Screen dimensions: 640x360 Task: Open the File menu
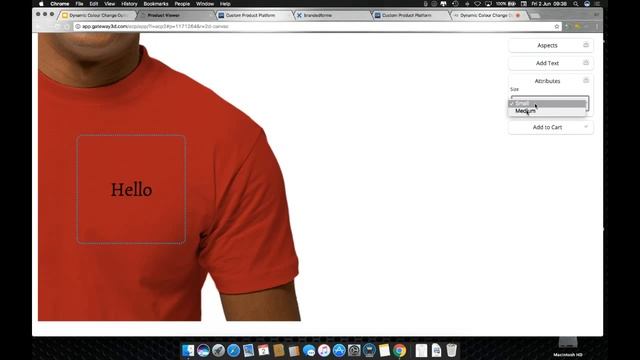point(79,4)
